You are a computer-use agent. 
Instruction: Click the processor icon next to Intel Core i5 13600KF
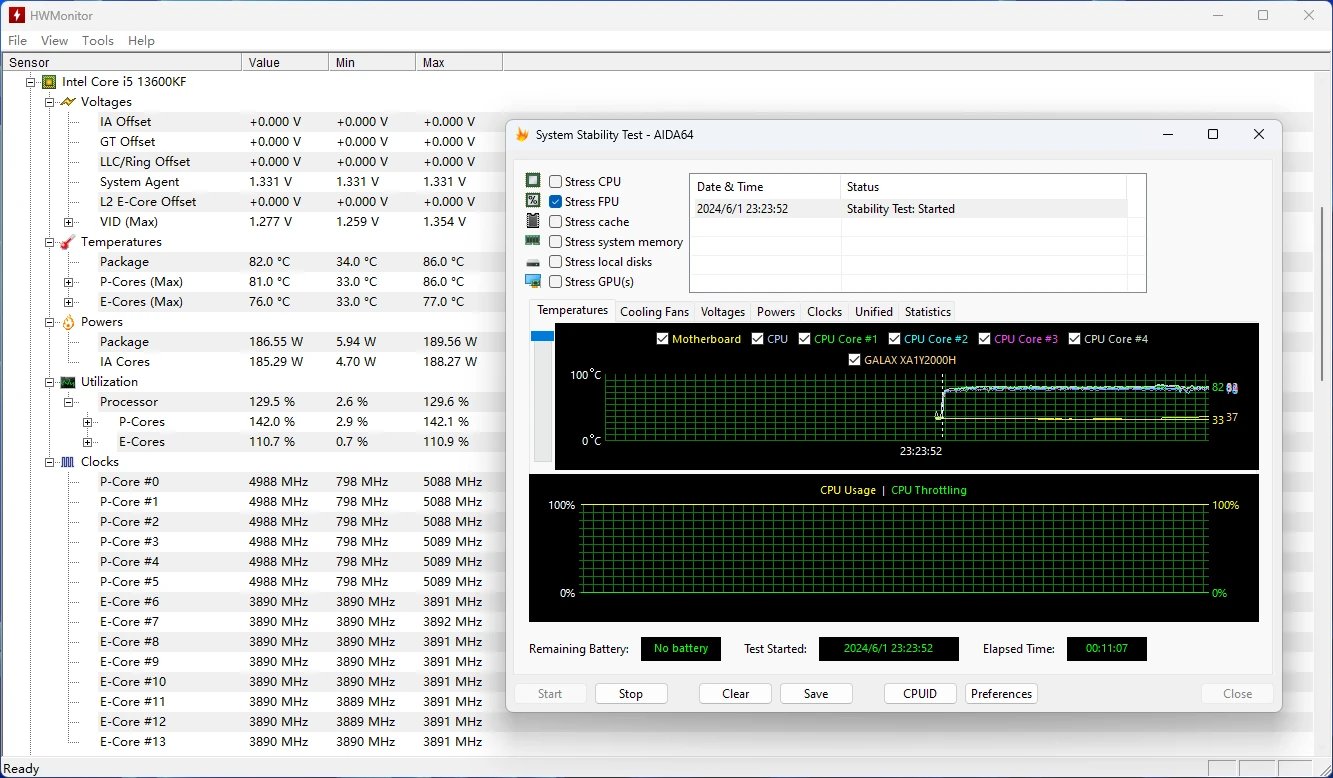click(x=49, y=82)
